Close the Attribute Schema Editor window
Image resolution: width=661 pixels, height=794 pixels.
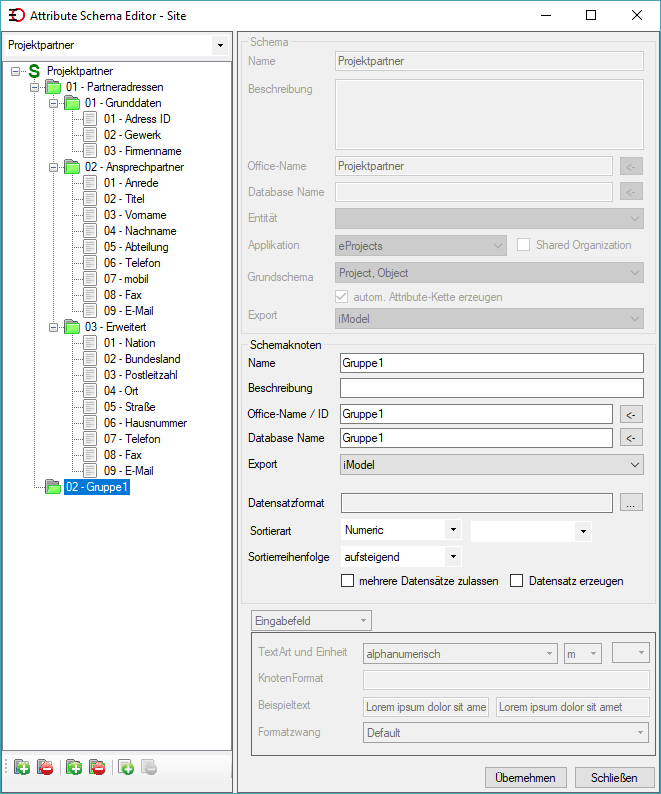637,15
